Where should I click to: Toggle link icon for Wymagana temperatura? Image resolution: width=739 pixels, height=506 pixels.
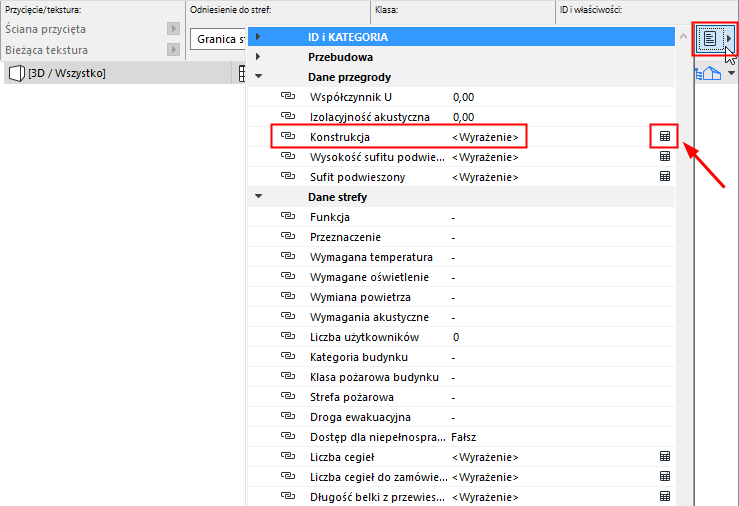coord(287,256)
